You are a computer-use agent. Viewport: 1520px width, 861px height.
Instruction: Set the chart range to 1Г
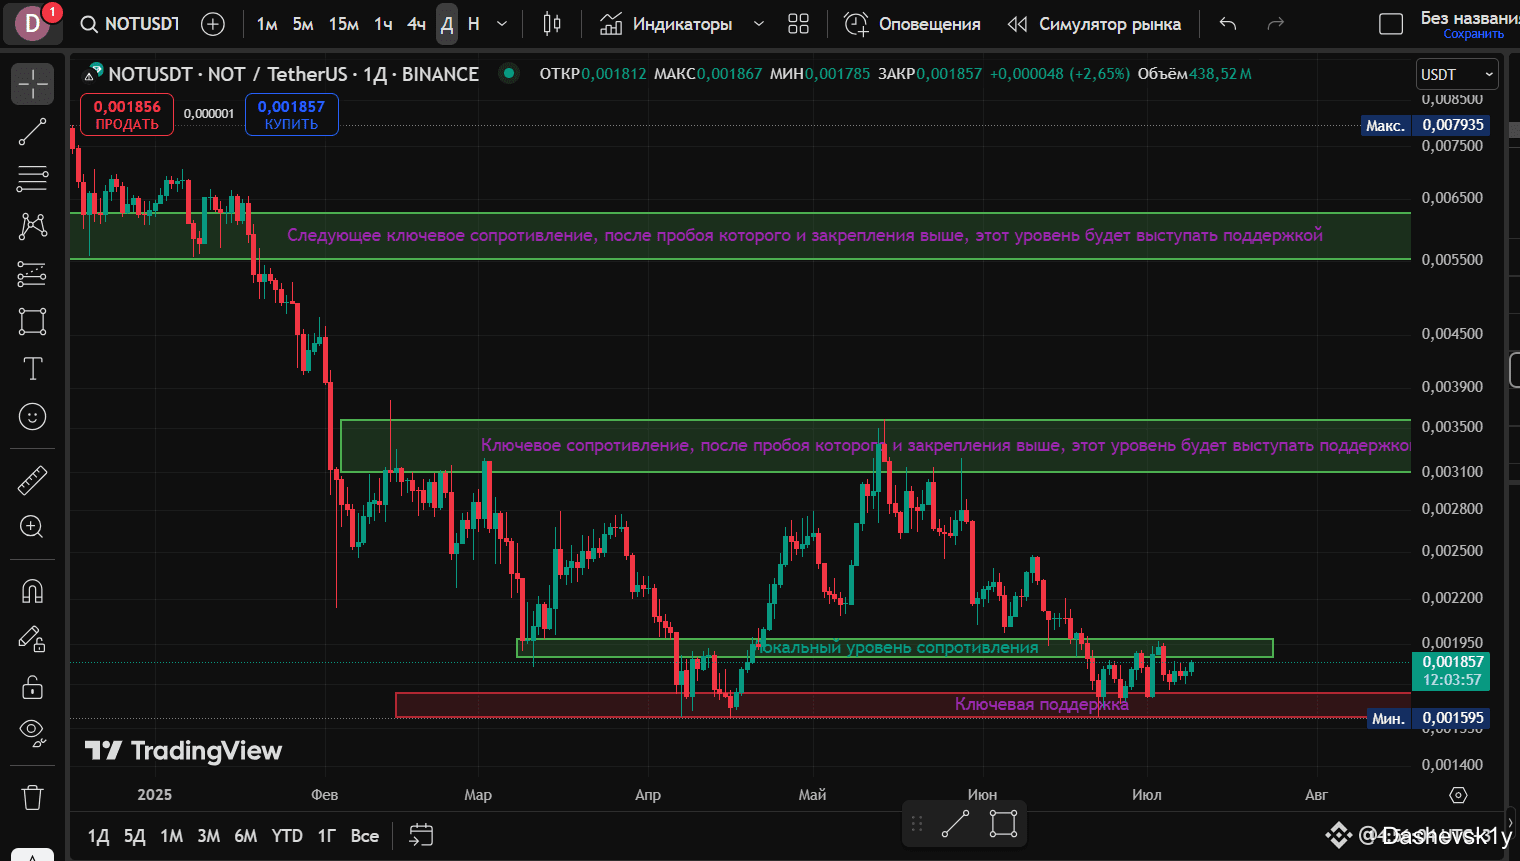pos(326,836)
